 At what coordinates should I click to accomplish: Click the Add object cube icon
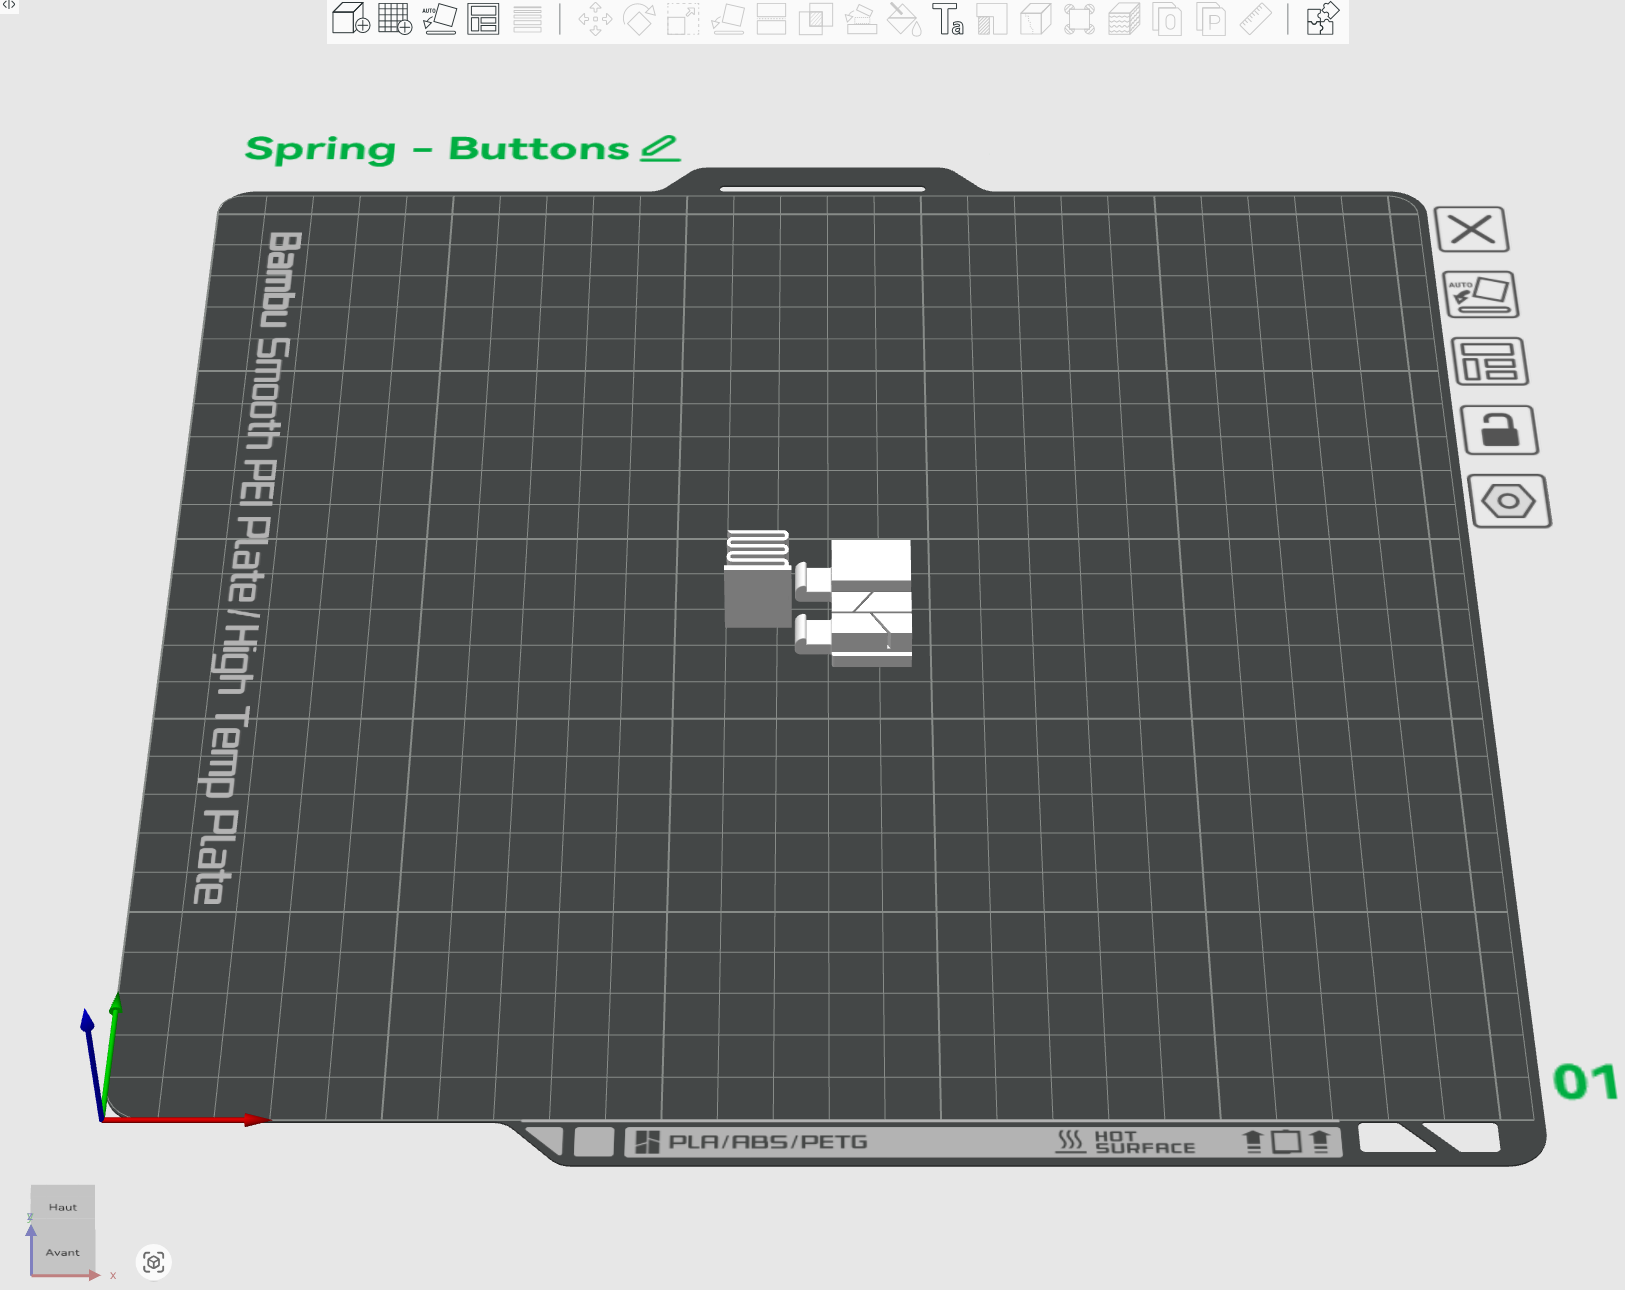[x=351, y=19]
